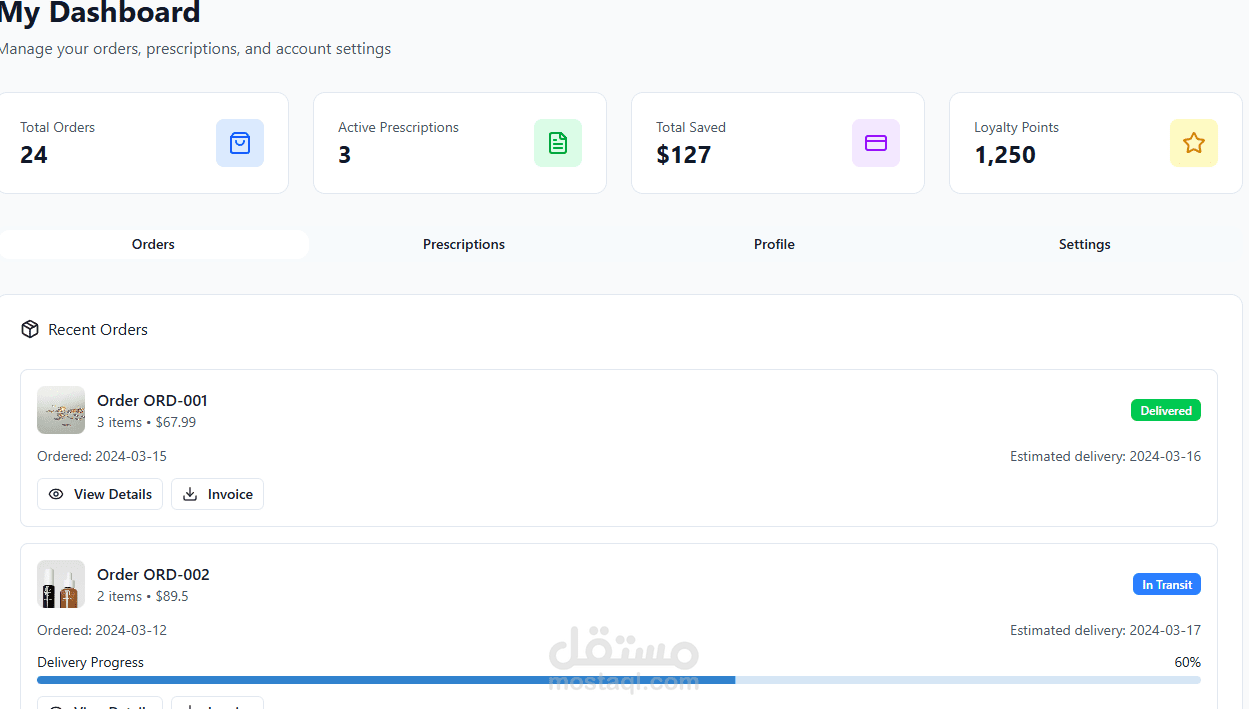Click the Delivered status badge
Screen dimensions: 1249x709
(1166, 411)
